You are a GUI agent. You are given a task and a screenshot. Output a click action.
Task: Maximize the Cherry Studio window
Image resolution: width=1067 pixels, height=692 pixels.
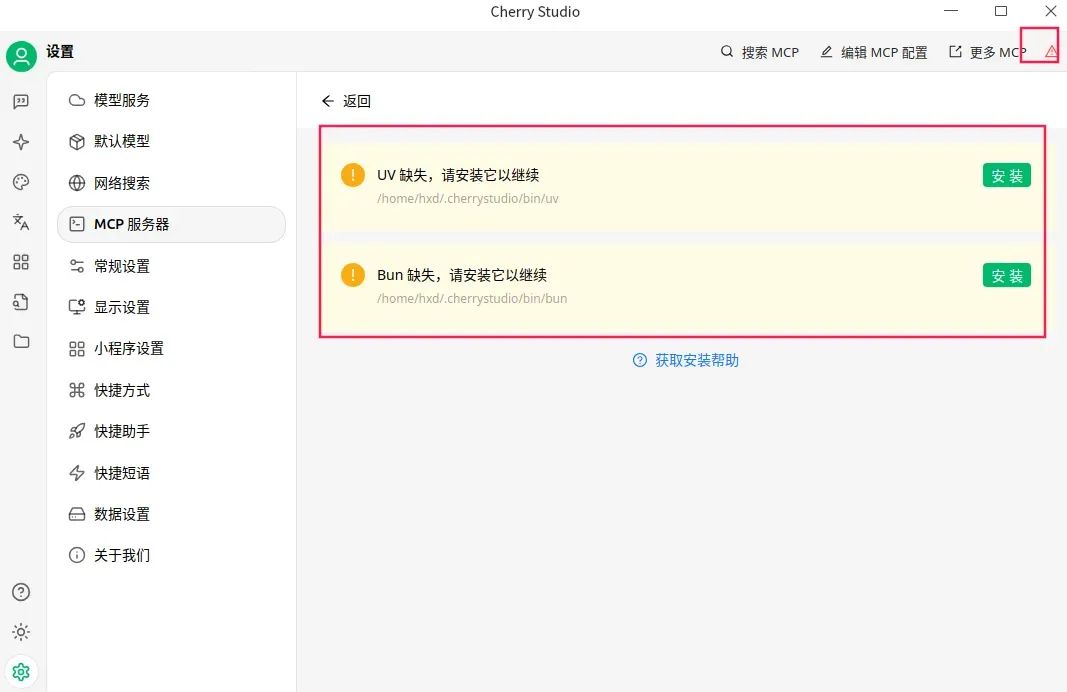[x=1001, y=11]
